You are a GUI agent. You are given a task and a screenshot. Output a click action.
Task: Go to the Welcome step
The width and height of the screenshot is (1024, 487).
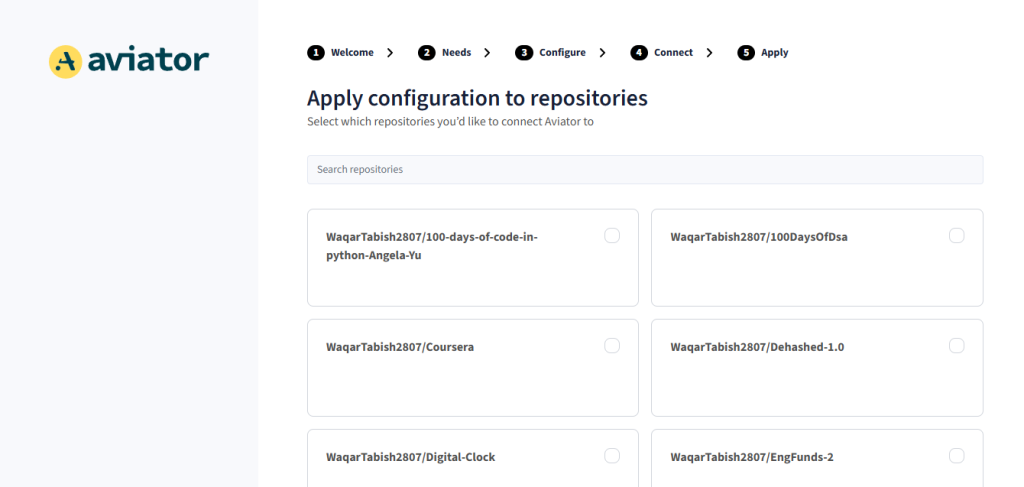[352, 53]
